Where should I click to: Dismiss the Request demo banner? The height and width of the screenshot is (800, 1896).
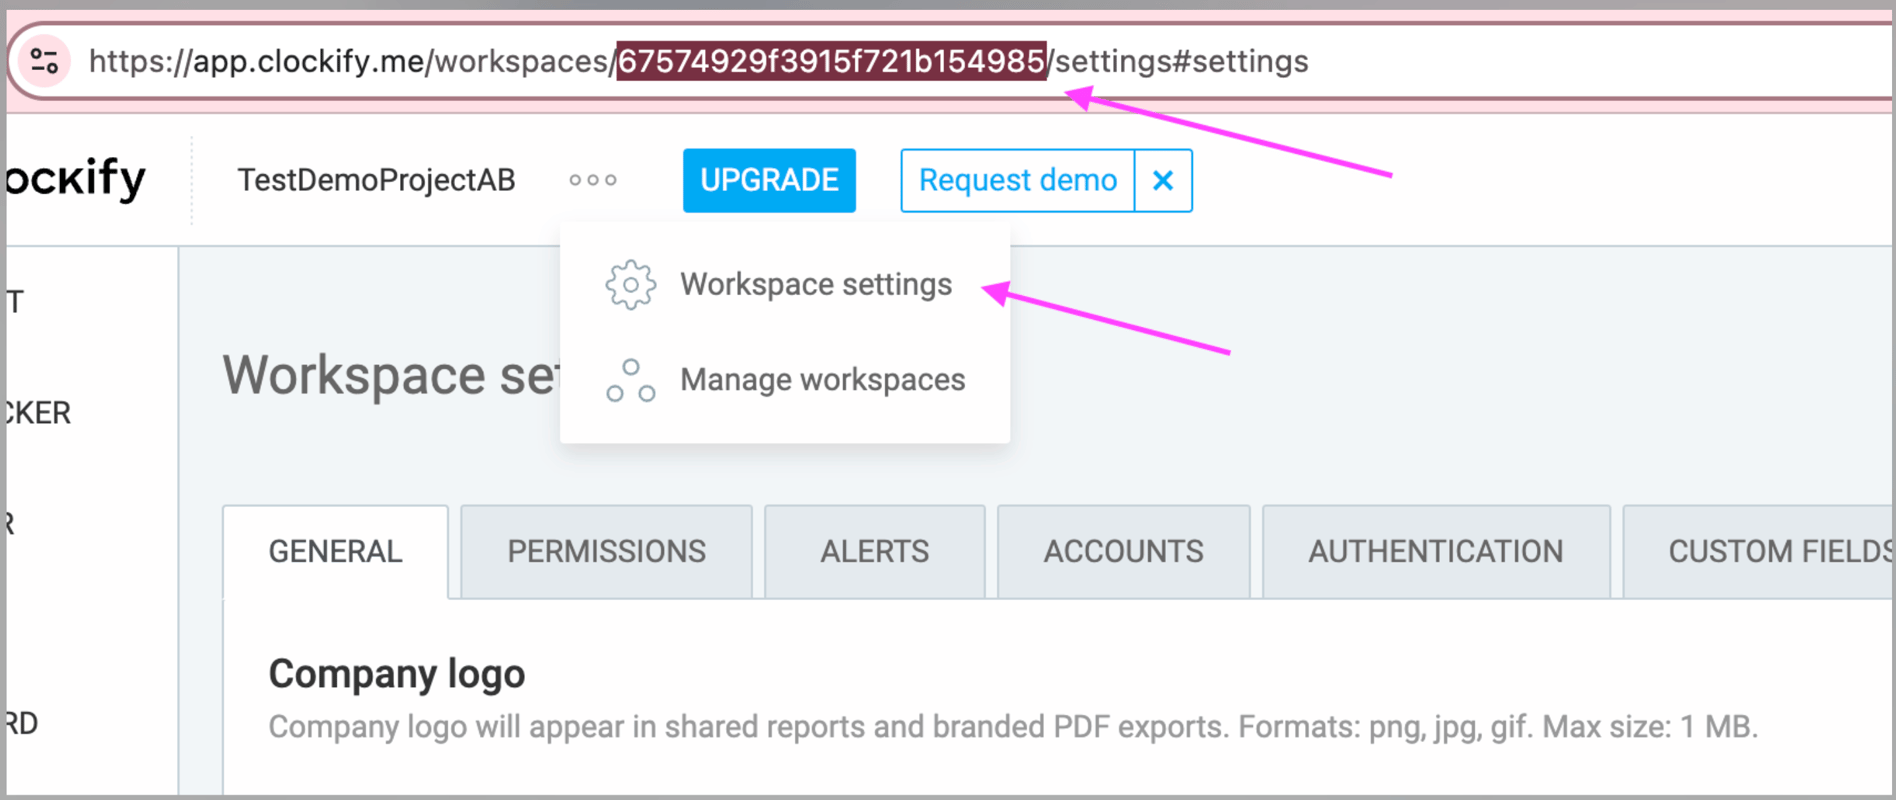pyautogui.click(x=1163, y=180)
